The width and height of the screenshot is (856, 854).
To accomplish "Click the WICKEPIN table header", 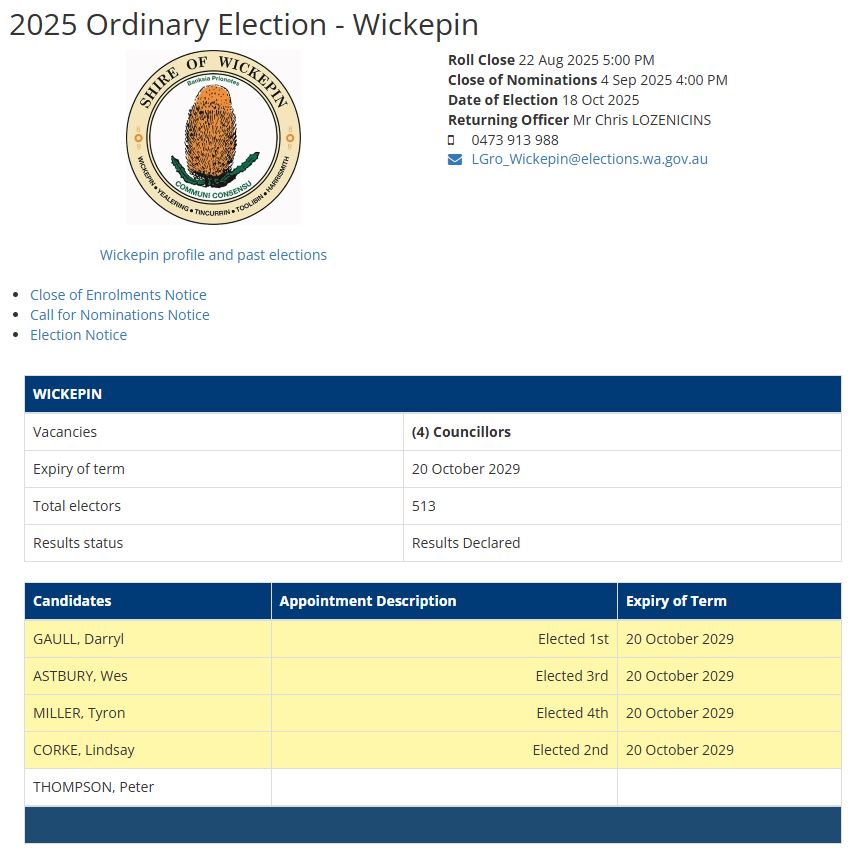I will click(x=67, y=394).
